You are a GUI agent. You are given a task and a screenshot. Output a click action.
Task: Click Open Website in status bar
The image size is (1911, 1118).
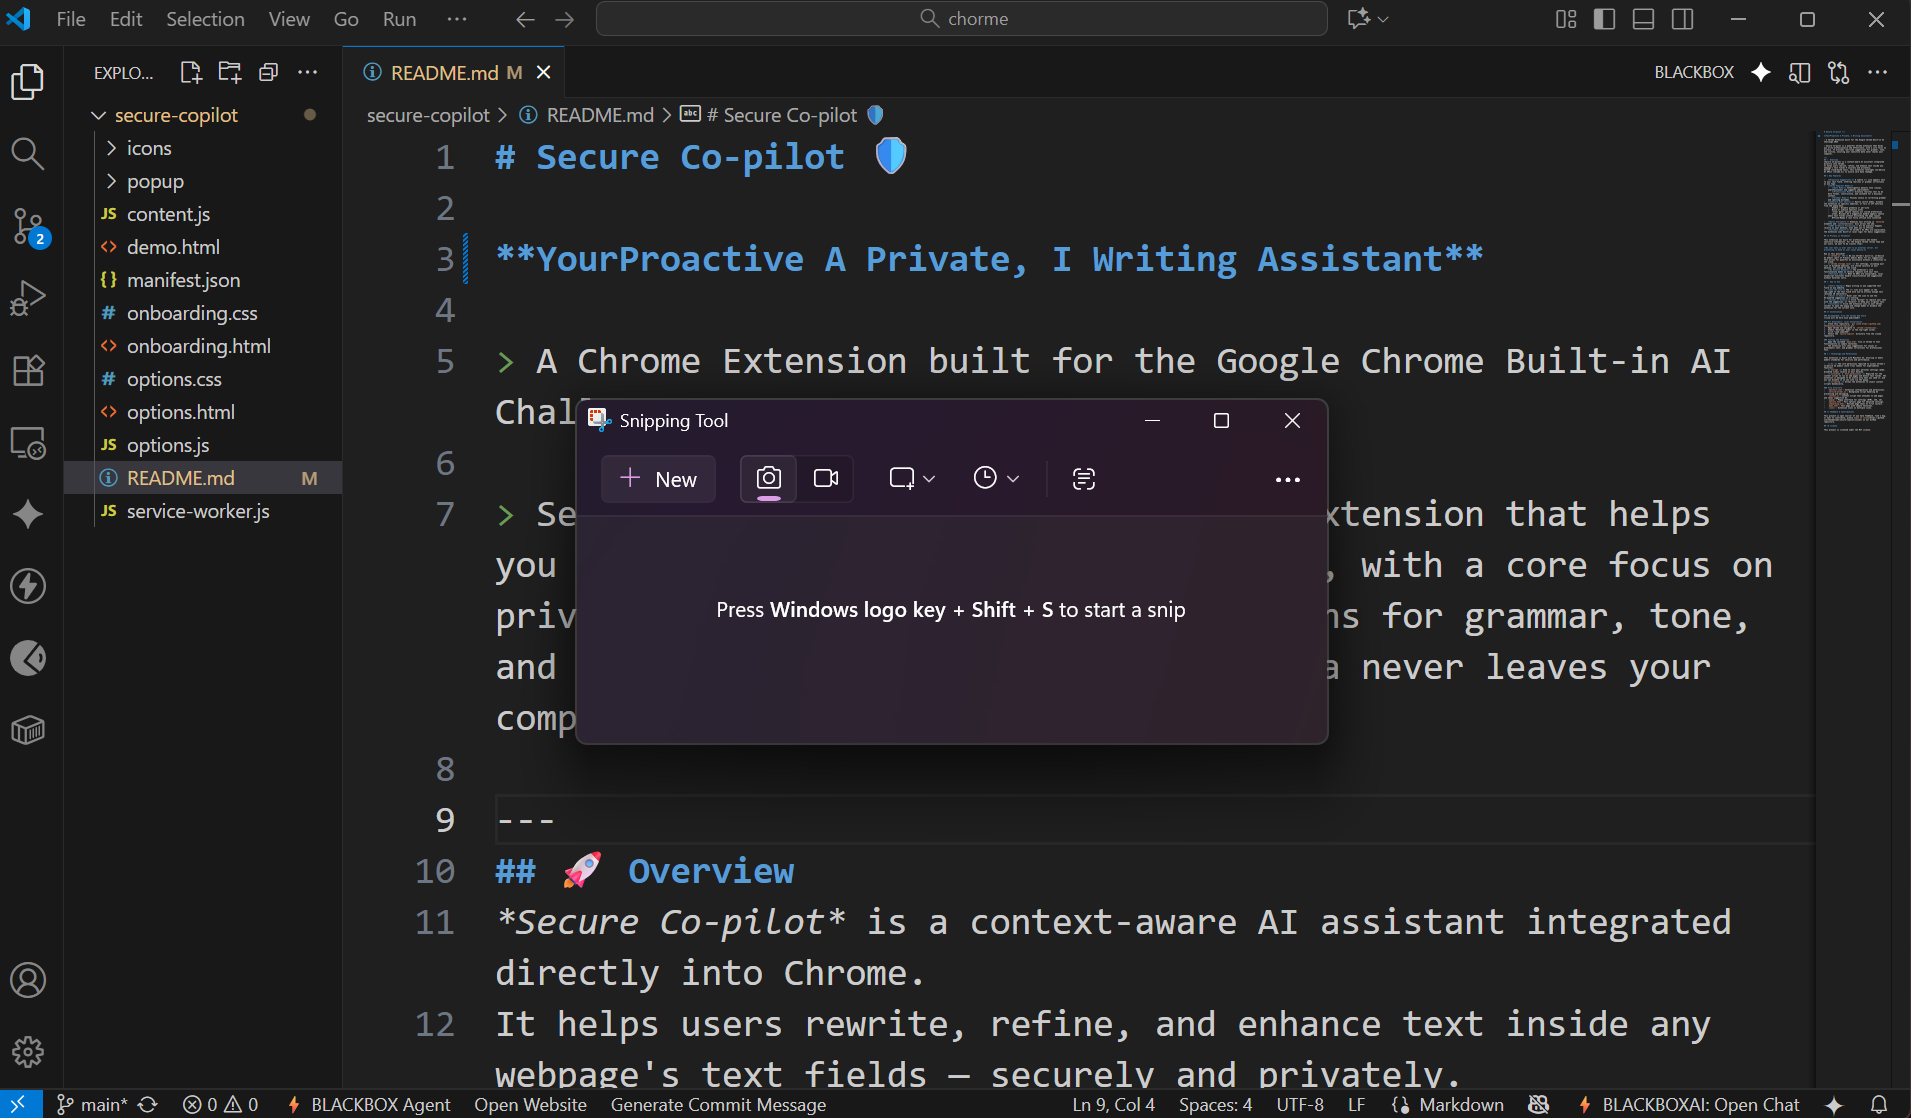point(530,1105)
